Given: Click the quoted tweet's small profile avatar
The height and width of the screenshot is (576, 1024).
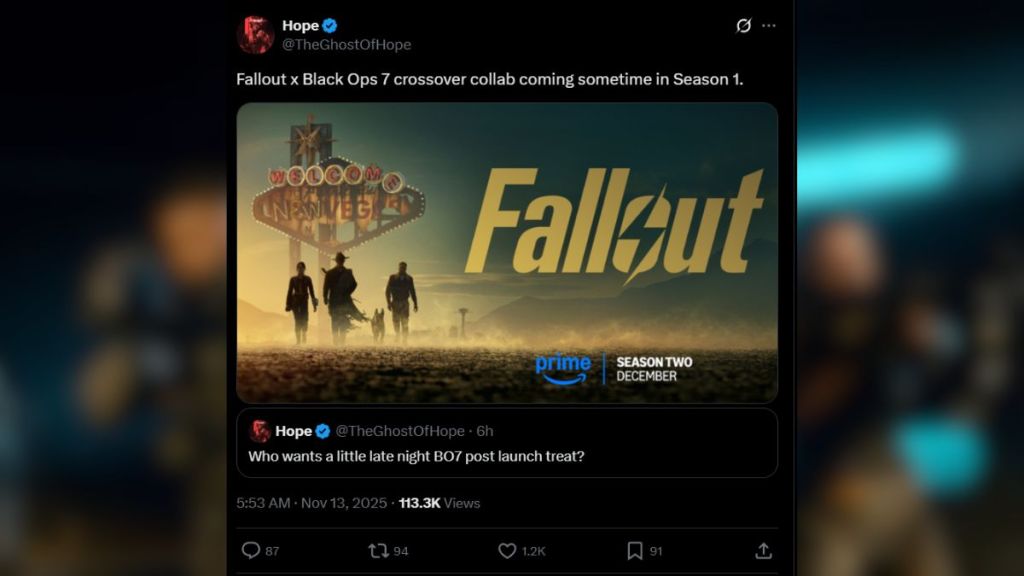Looking at the screenshot, I should coord(257,432).
